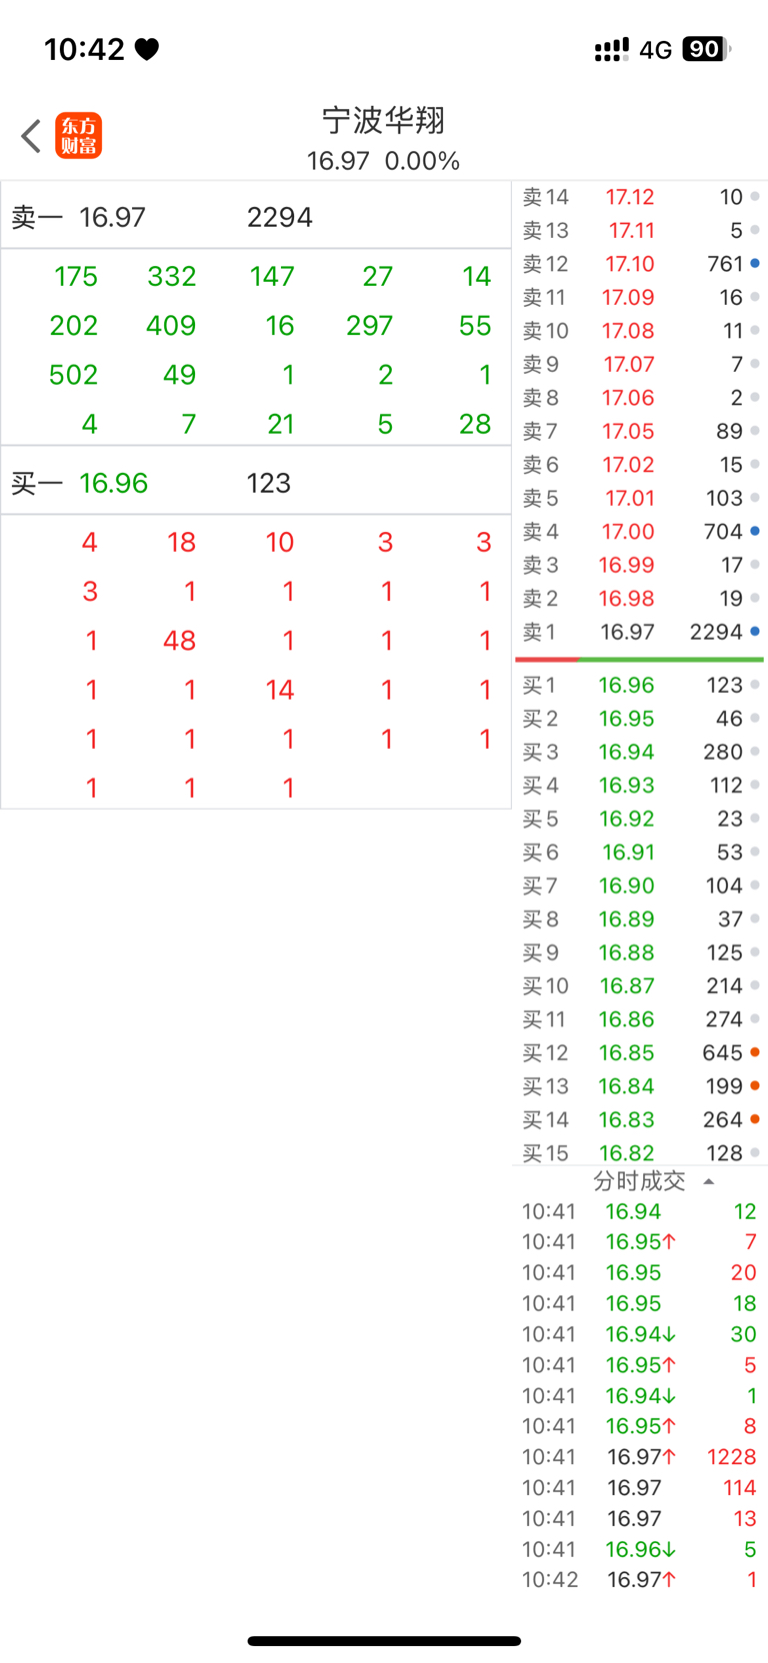Tap the heart icon near the clock
Screen dimensions: 768x1663
pyautogui.click(x=147, y=49)
